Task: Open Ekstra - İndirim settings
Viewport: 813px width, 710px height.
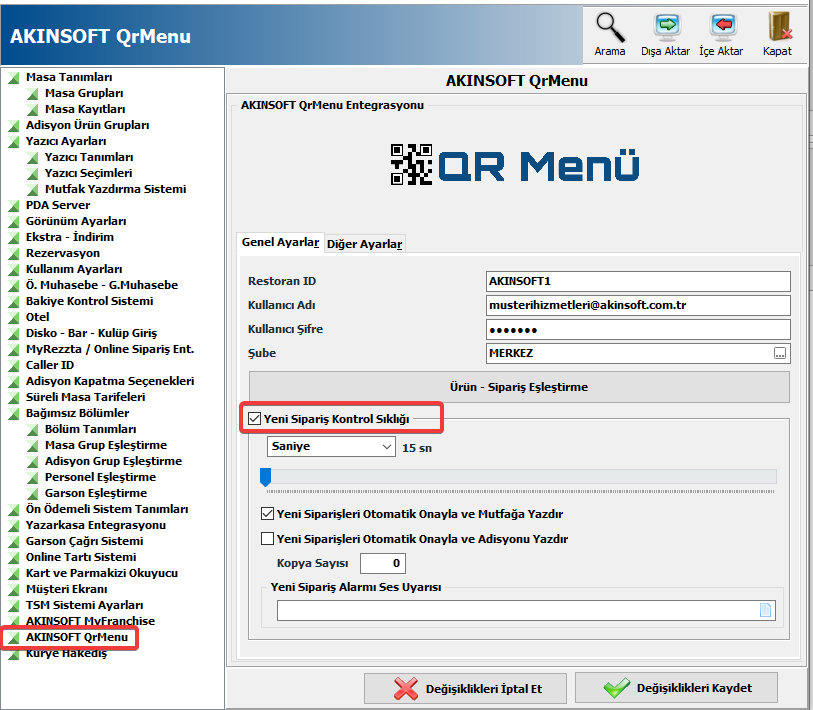Action: click(70, 237)
